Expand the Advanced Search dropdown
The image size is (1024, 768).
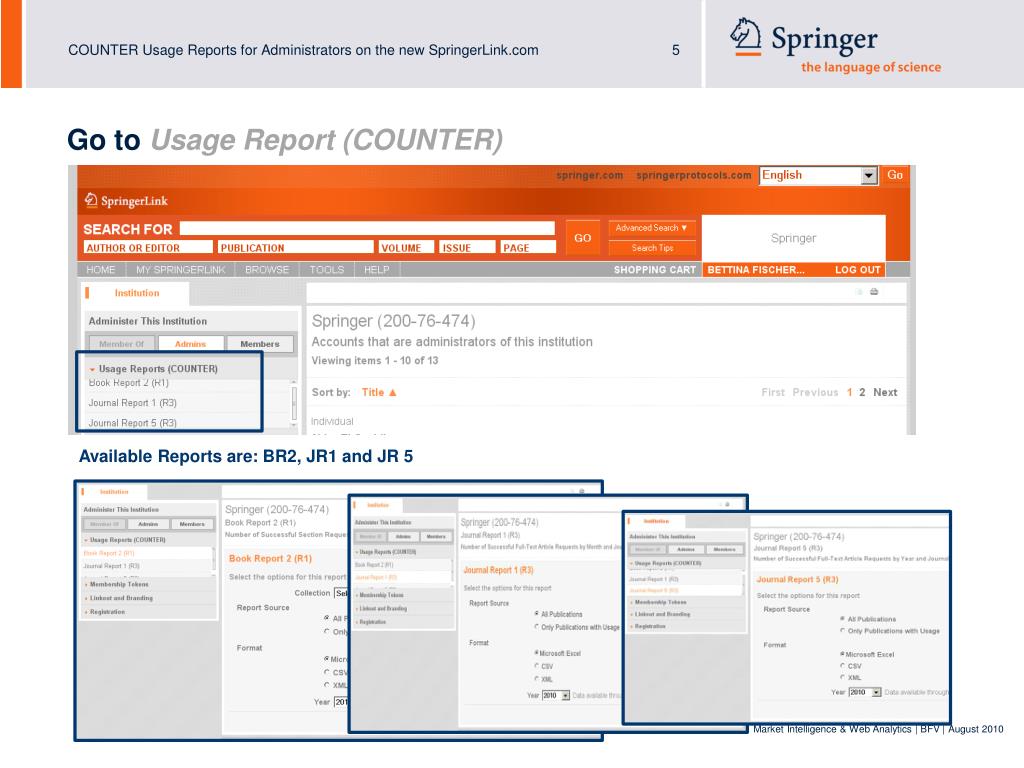coord(651,228)
